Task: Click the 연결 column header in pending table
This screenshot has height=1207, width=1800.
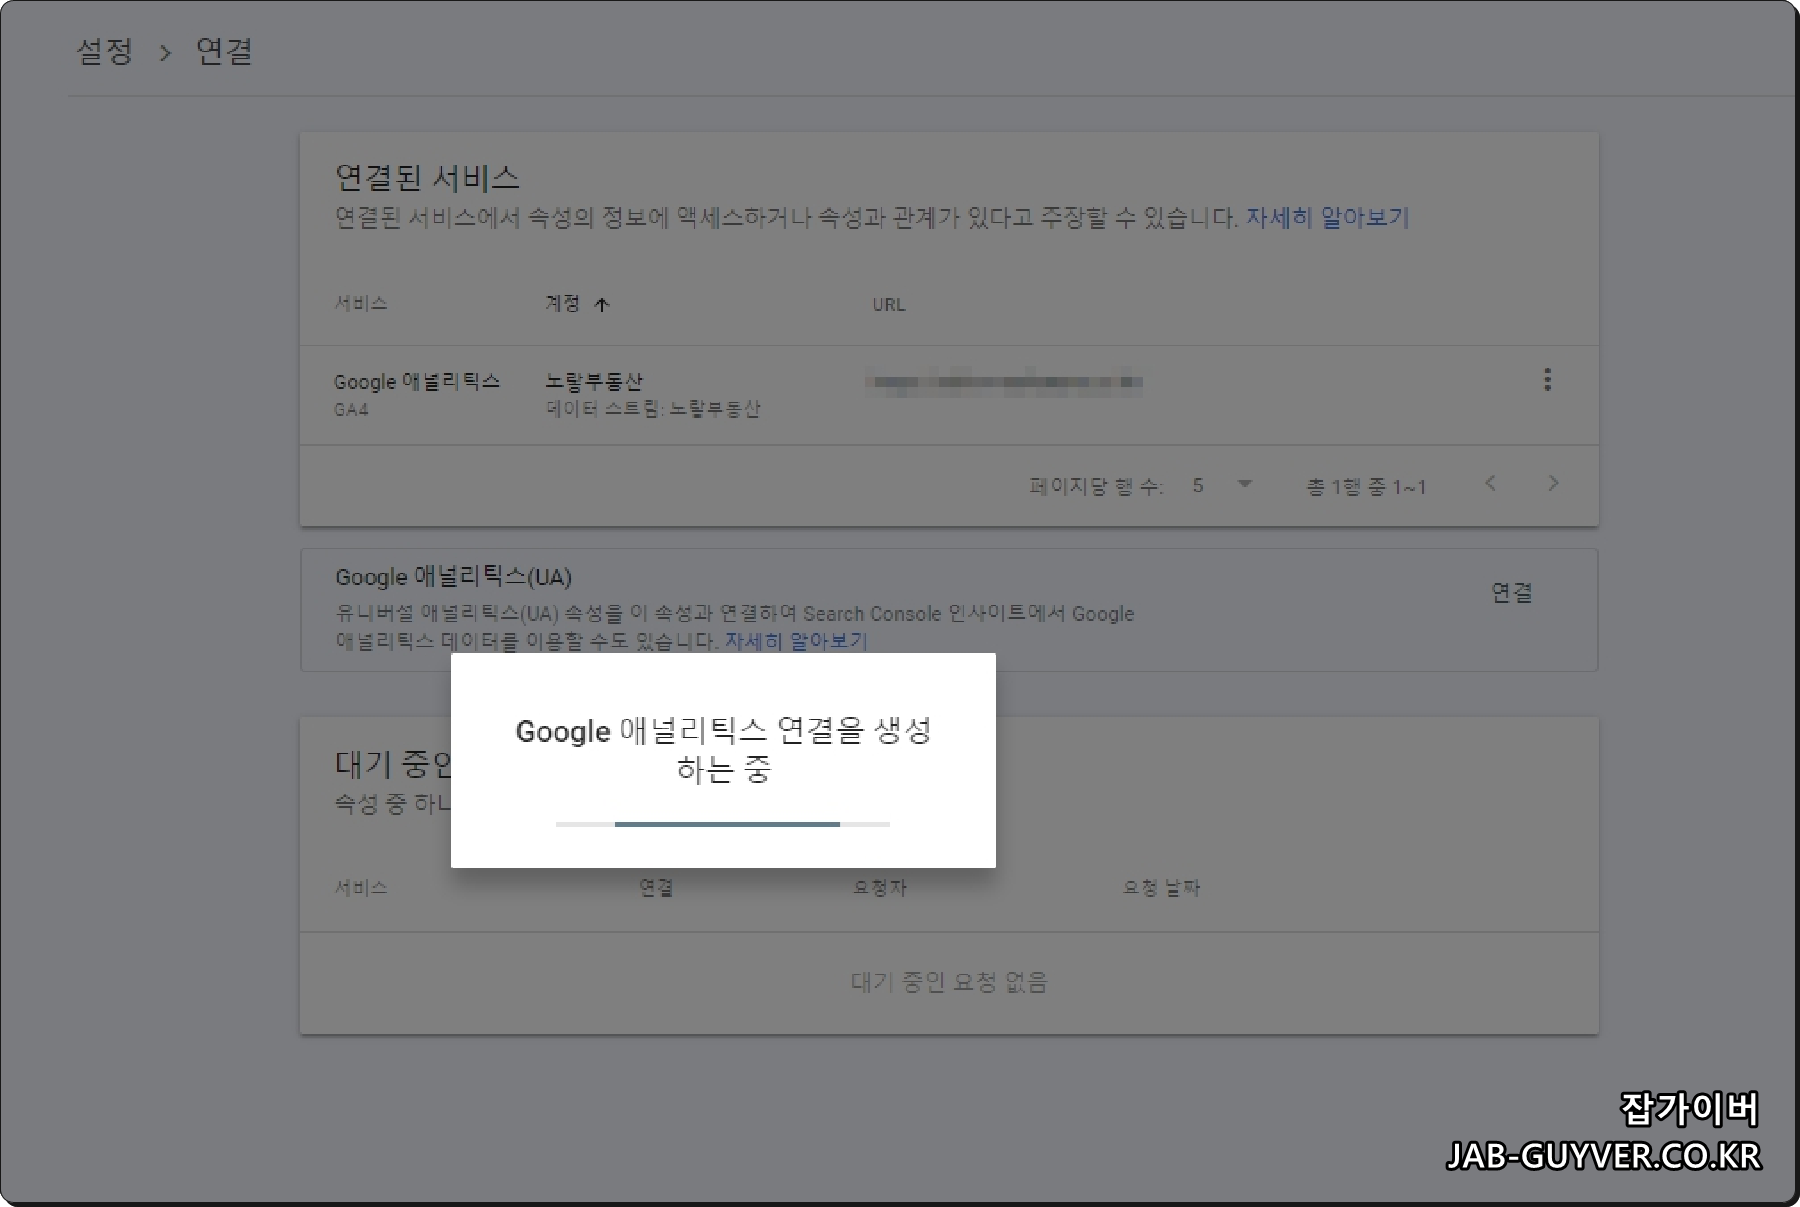Action: [x=656, y=887]
